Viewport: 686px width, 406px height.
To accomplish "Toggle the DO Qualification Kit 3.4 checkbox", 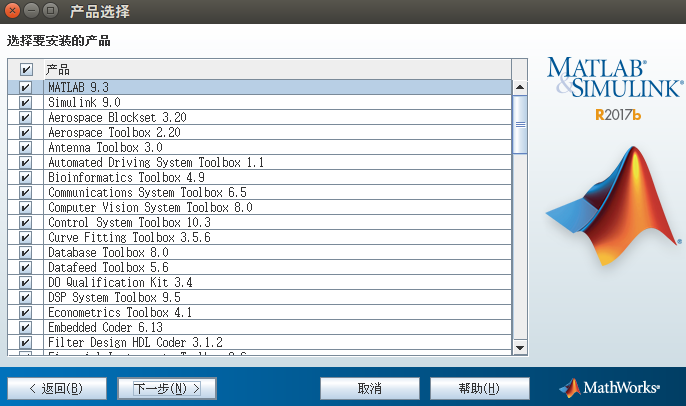I will click(x=25, y=282).
